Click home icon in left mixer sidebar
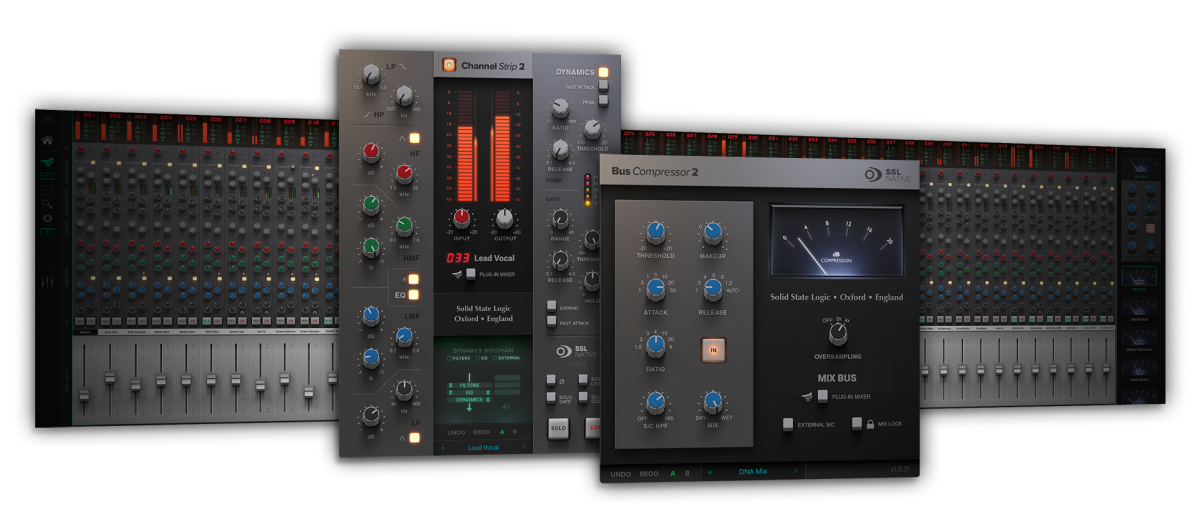 pyautogui.click(x=47, y=141)
